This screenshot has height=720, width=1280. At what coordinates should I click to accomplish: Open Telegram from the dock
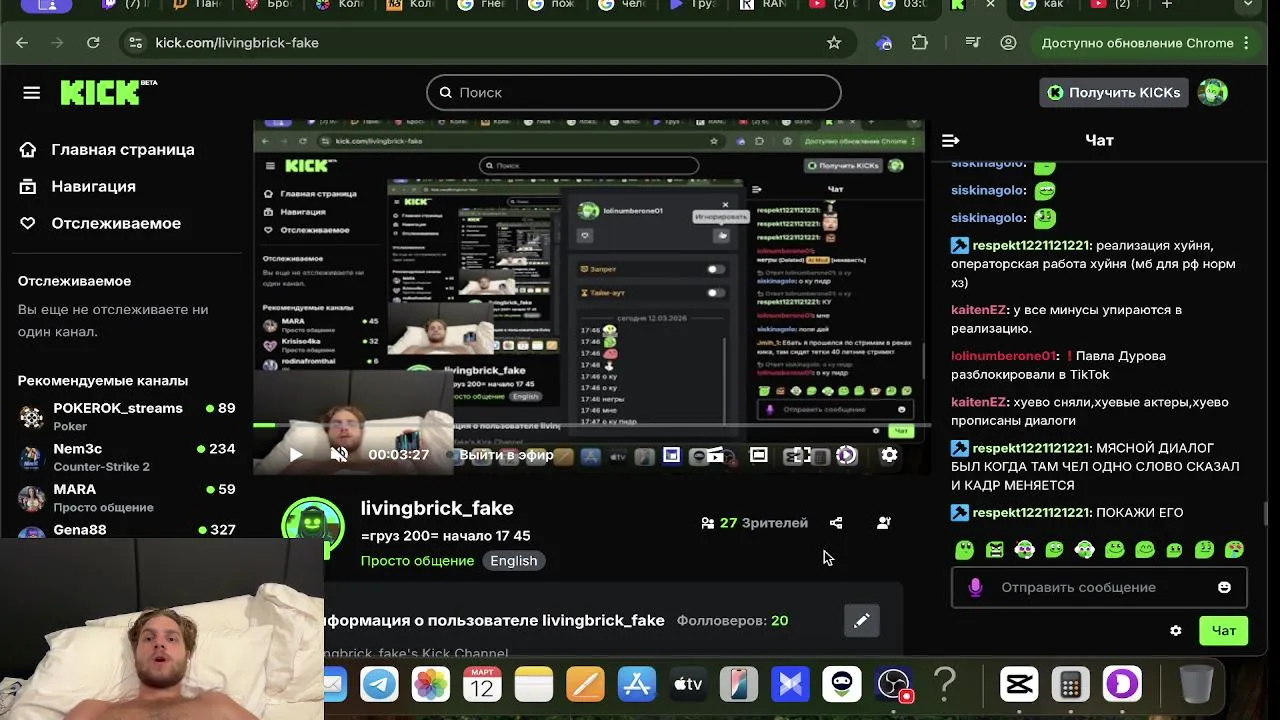(379, 685)
